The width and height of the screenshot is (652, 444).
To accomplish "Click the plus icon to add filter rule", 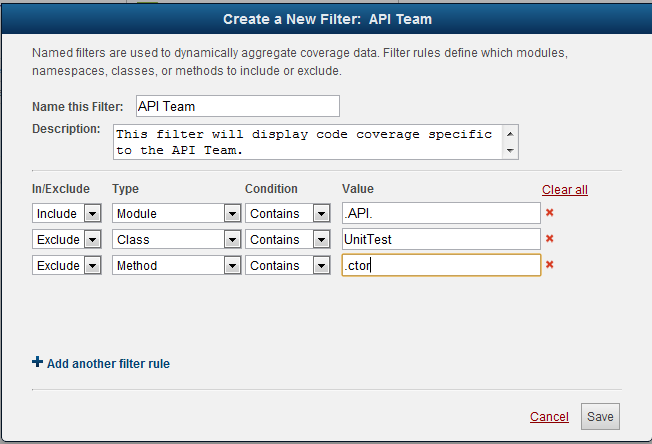I will 38,363.
